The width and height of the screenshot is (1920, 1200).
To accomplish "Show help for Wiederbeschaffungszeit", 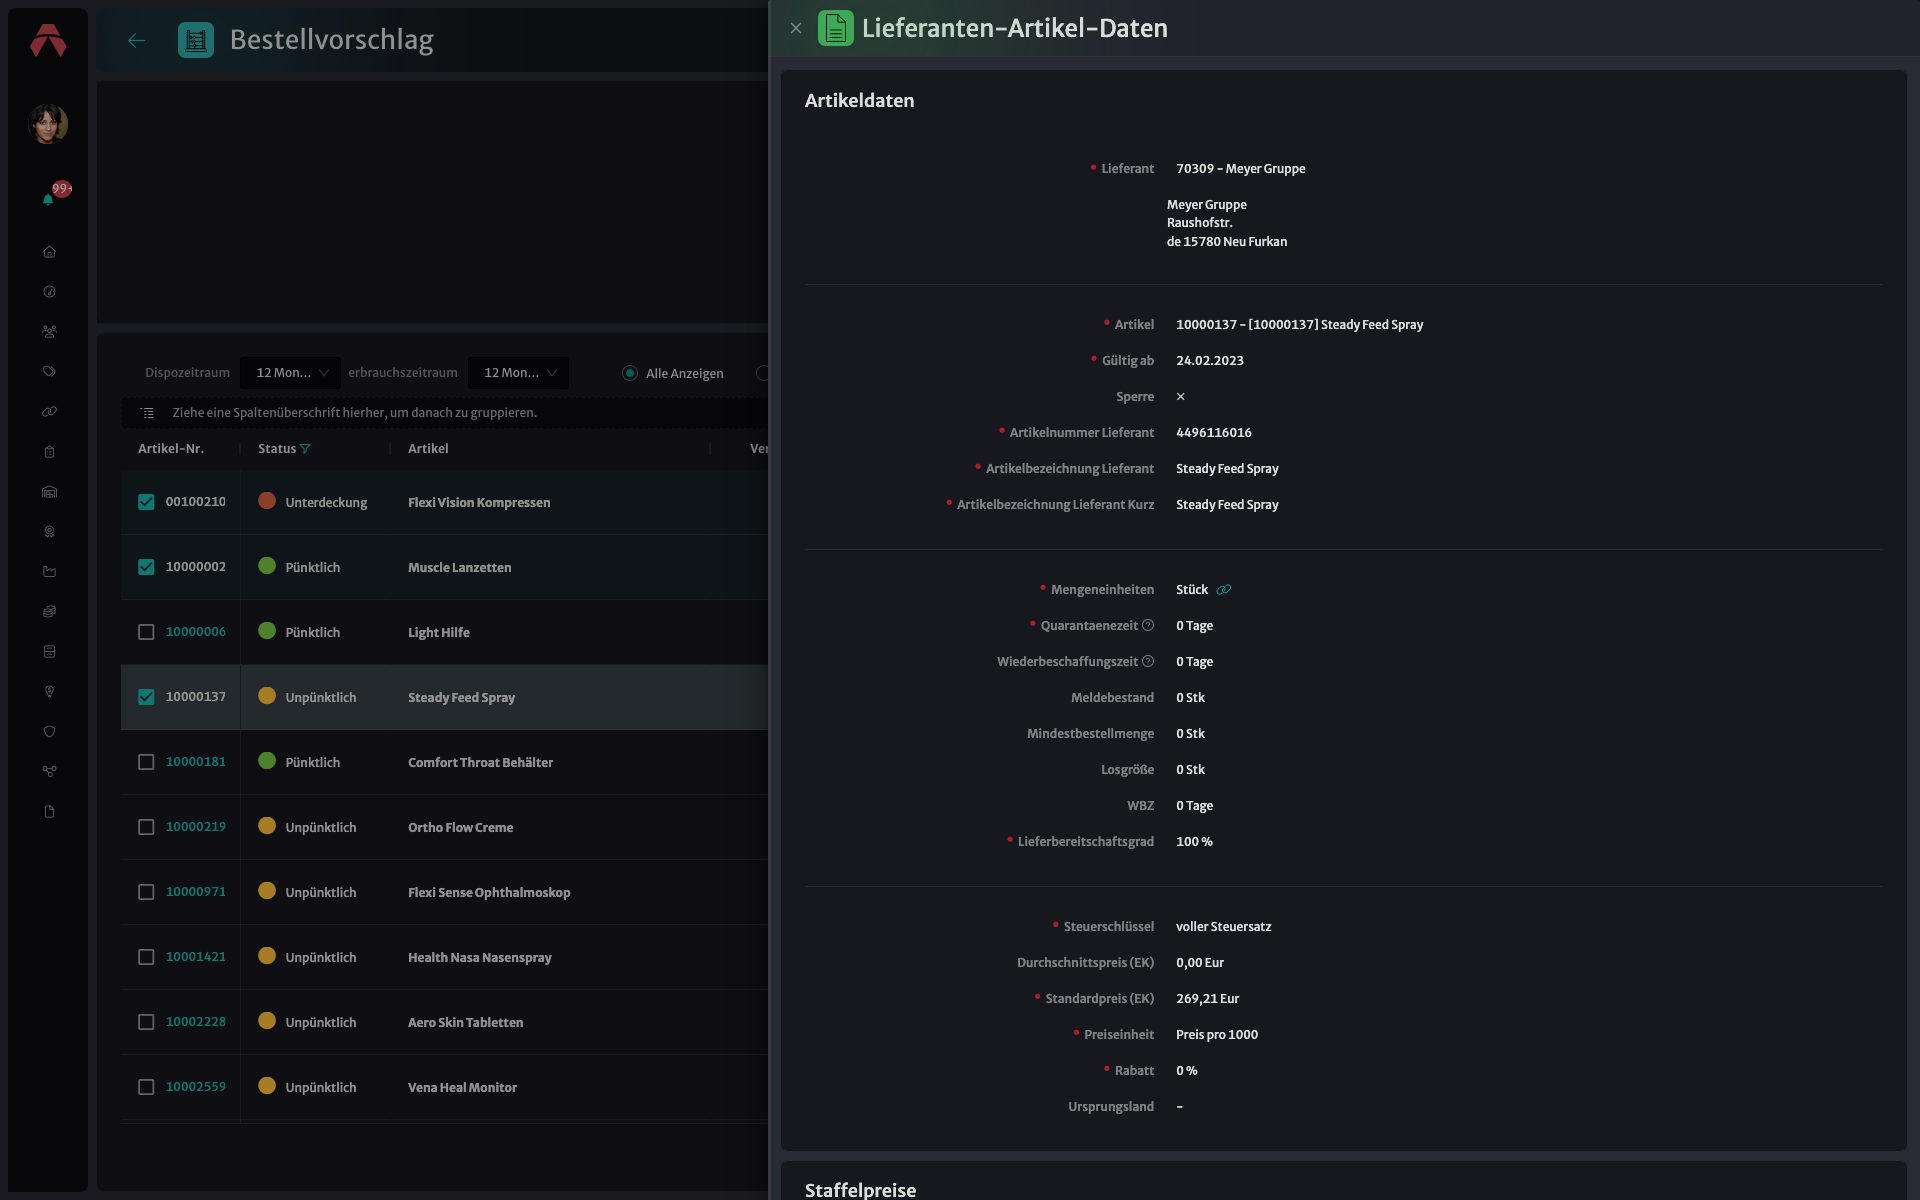I will 1148,662.
